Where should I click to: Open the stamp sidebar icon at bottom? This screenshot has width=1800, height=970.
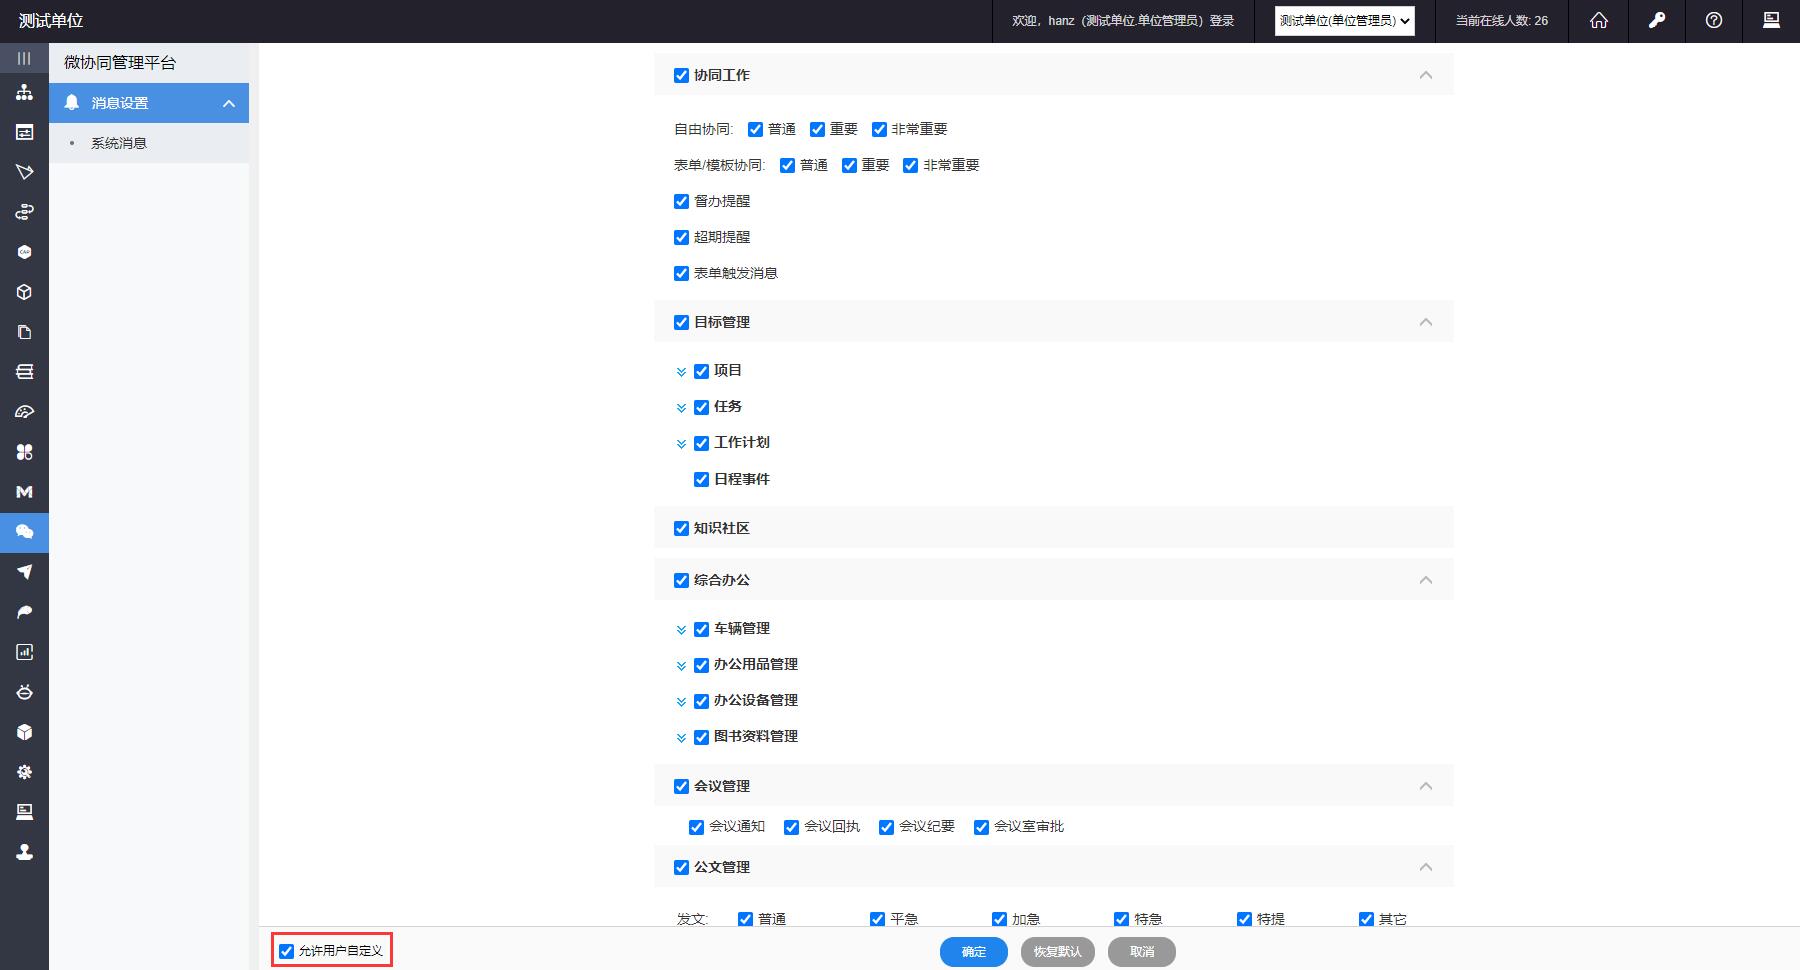pyautogui.click(x=24, y=852)
